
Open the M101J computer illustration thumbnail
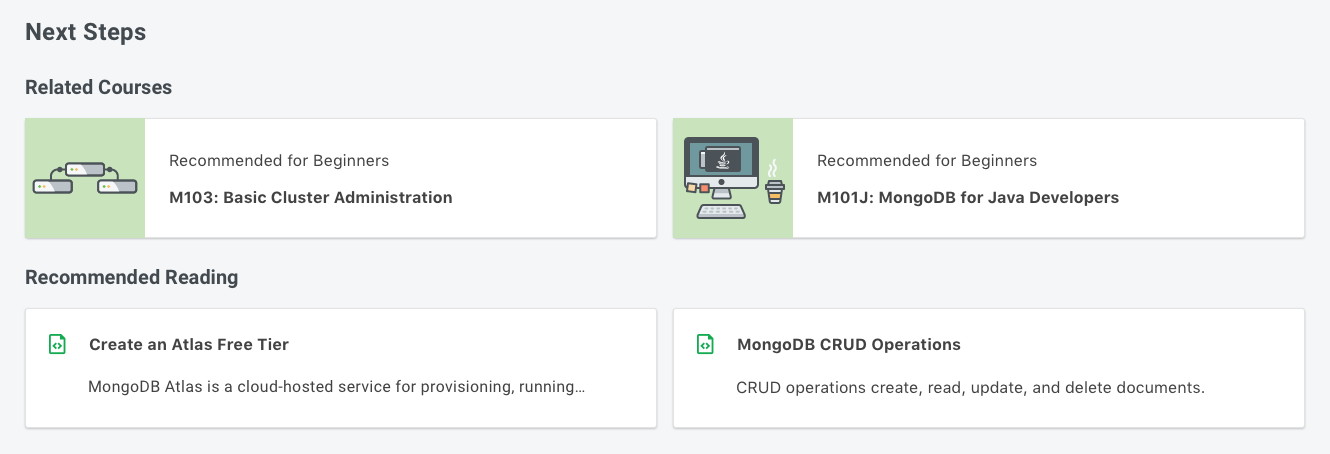[x=733, y=178]
